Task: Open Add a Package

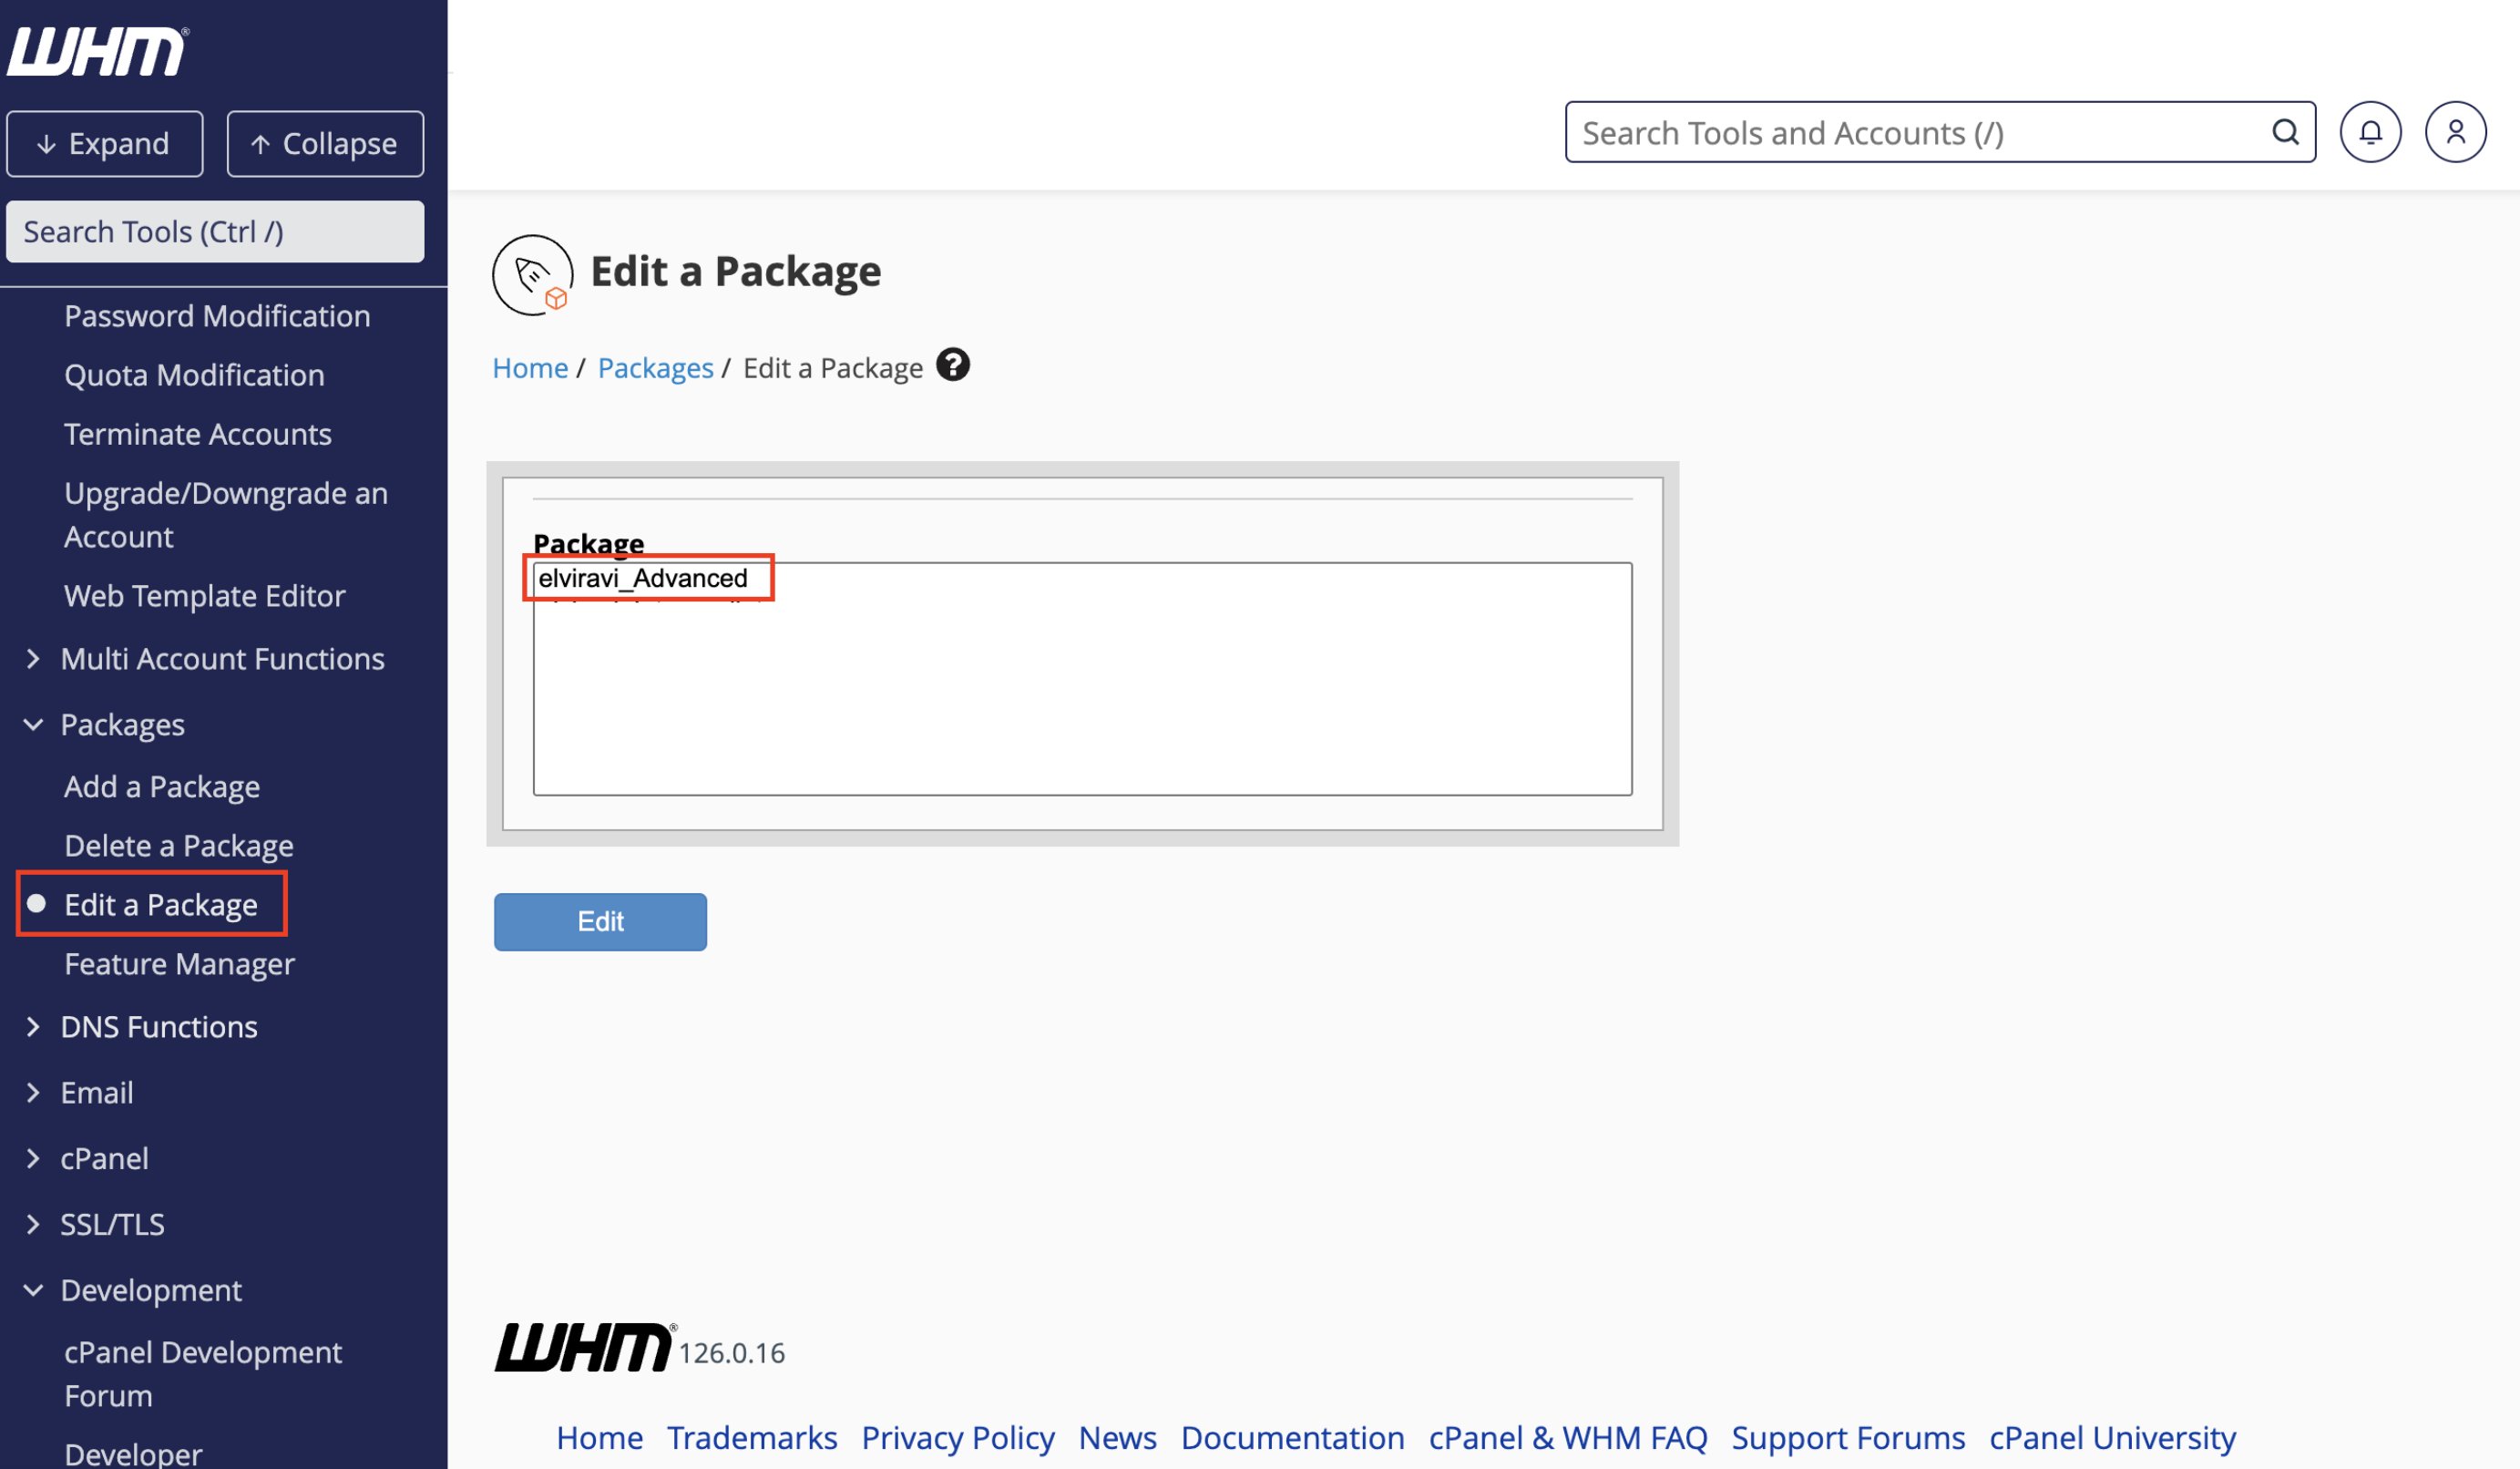Action: tap(162, 787)
